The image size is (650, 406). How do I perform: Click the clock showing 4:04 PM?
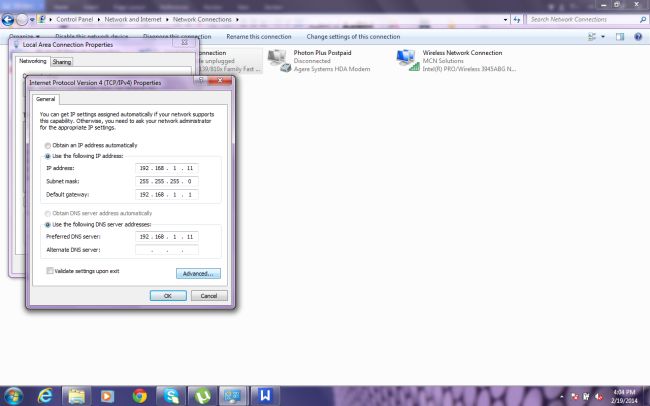tap(623, 396)
